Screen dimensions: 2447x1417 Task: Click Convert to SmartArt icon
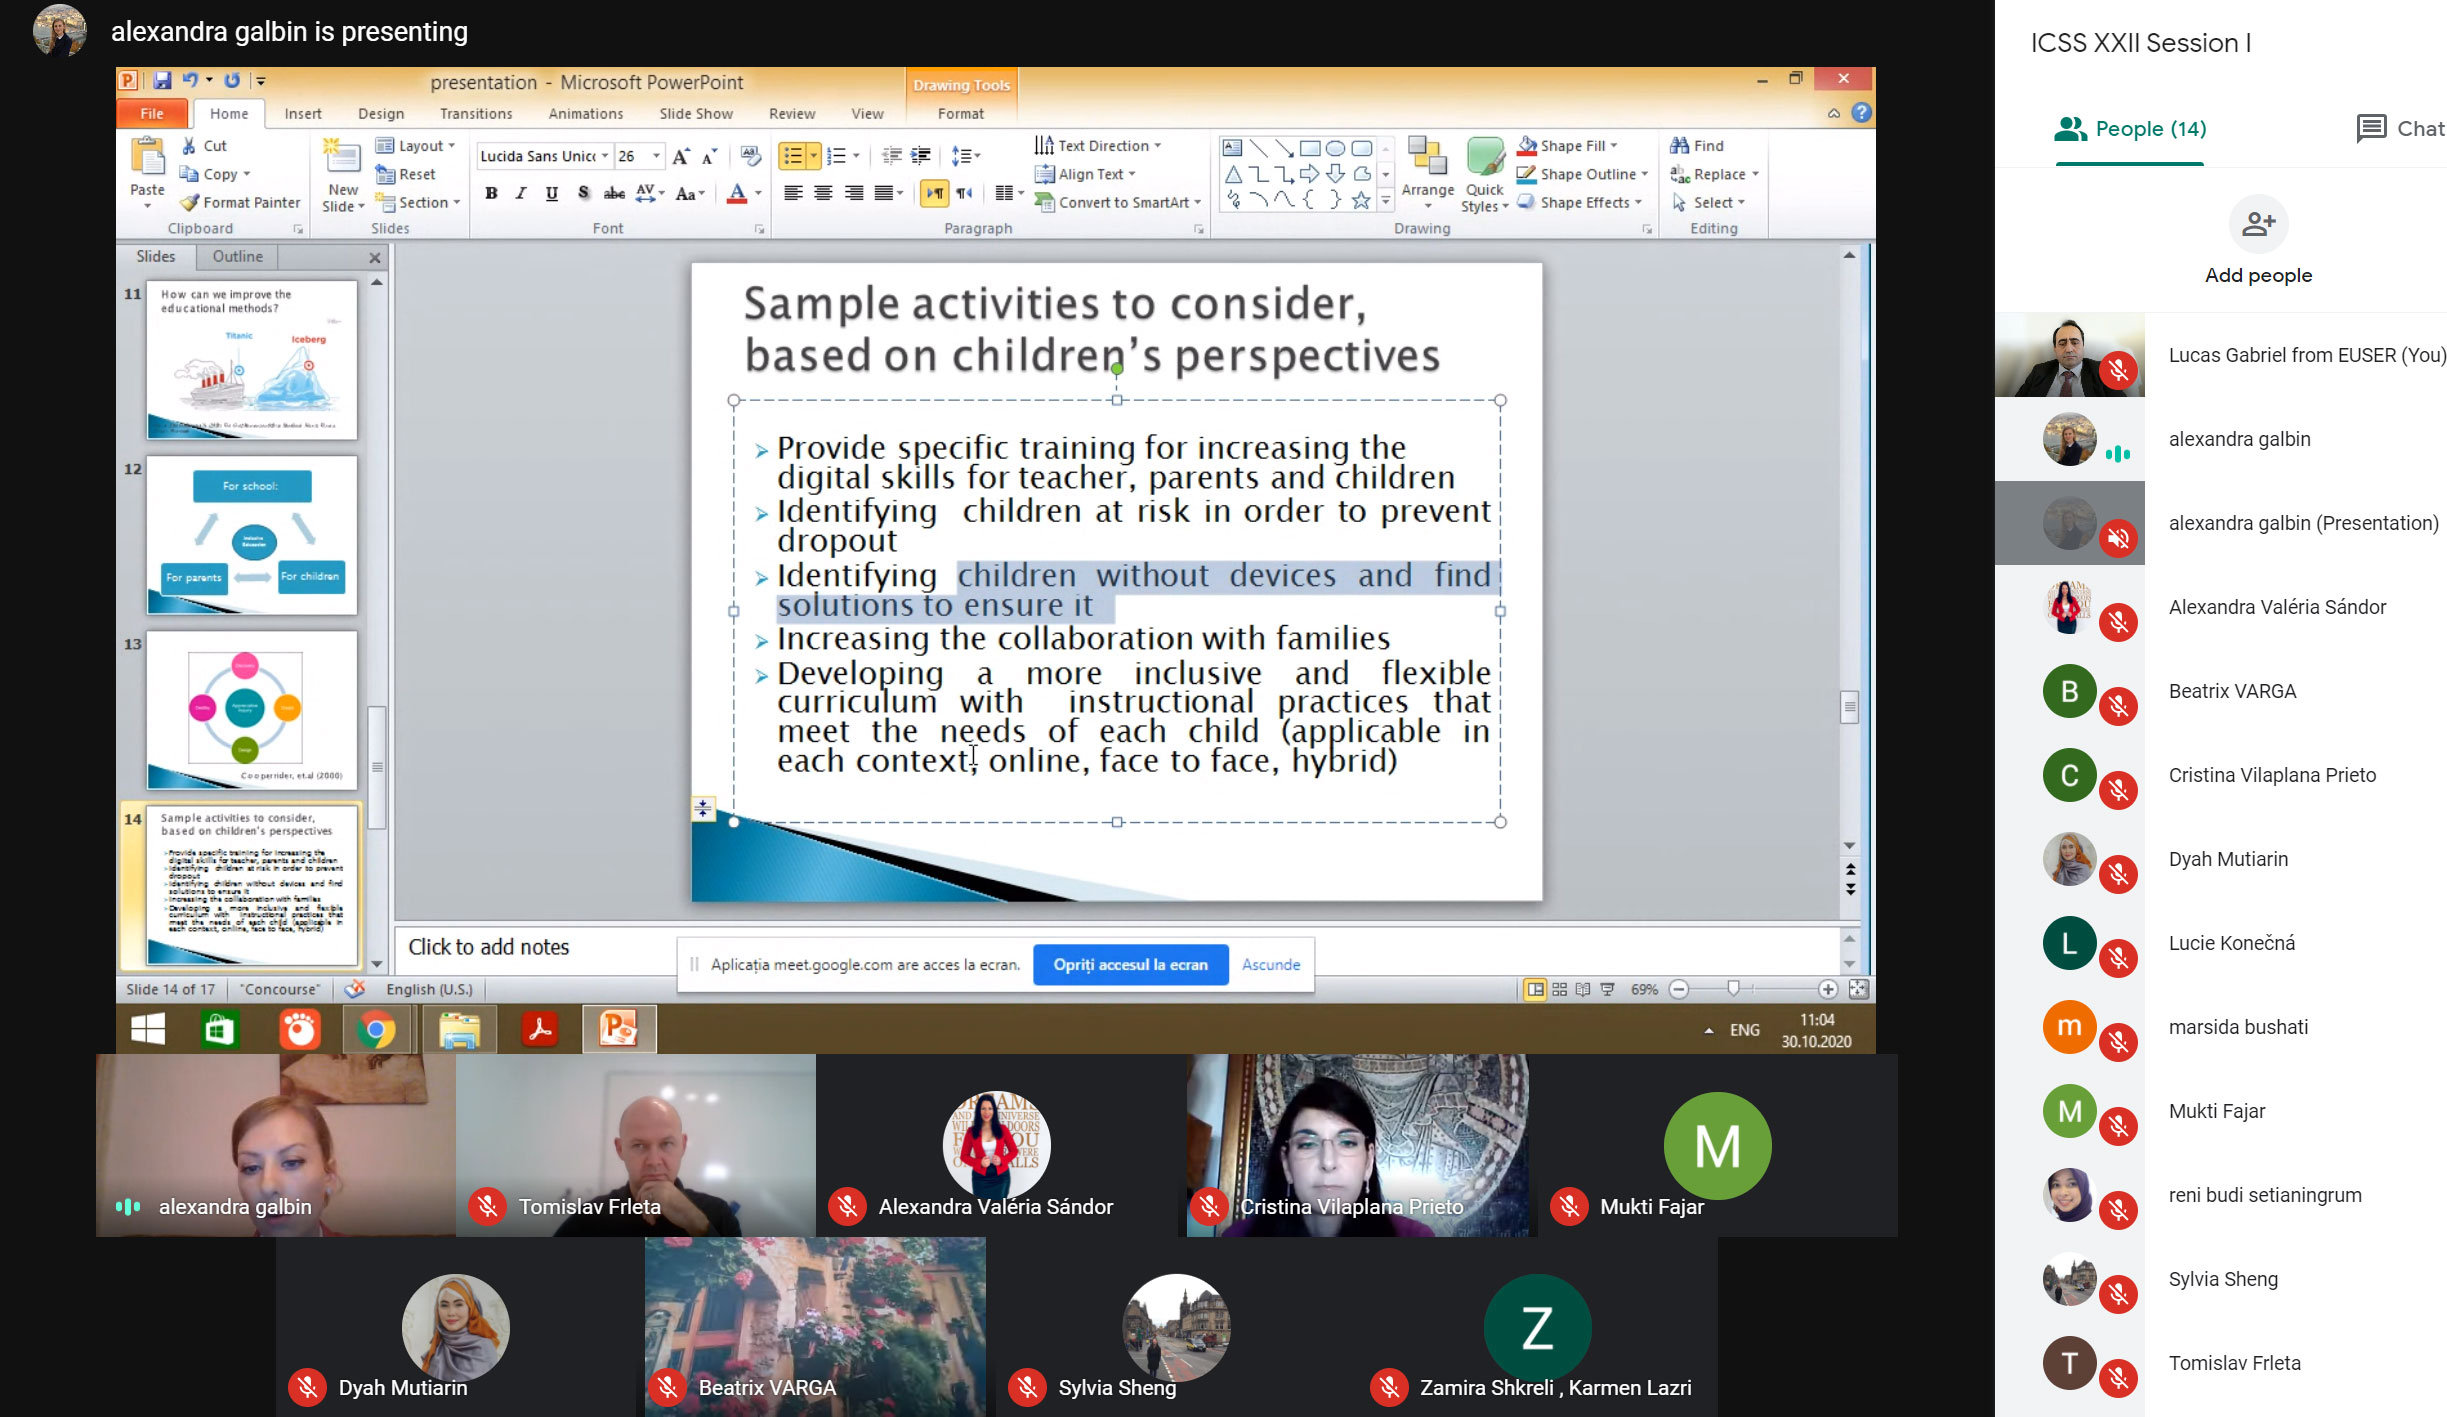[x=1045, y=202]
